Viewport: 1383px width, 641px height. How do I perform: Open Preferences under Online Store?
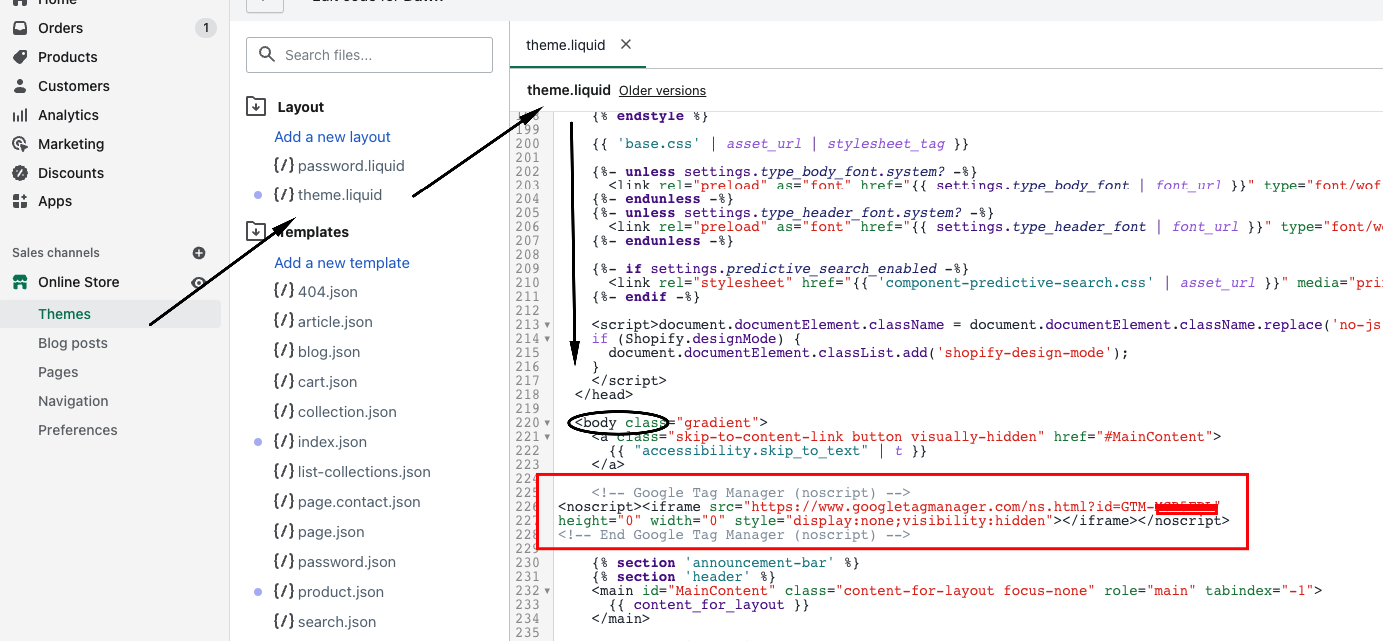[x=78, y=430]
